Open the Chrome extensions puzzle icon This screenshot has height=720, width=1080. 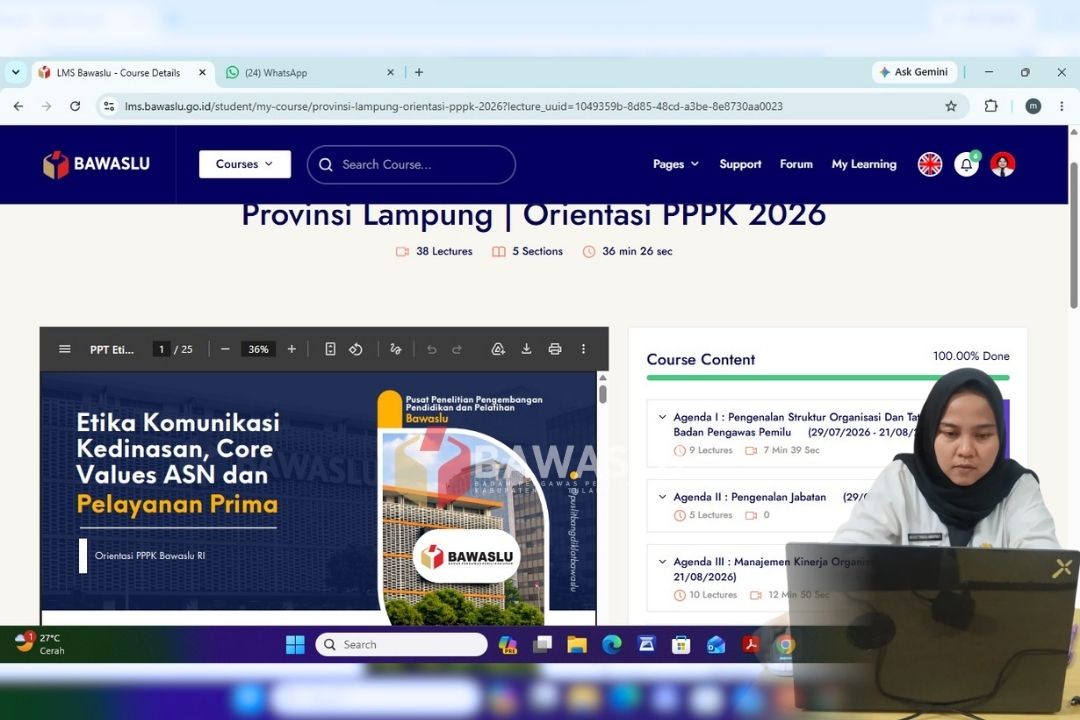[991, 106]
